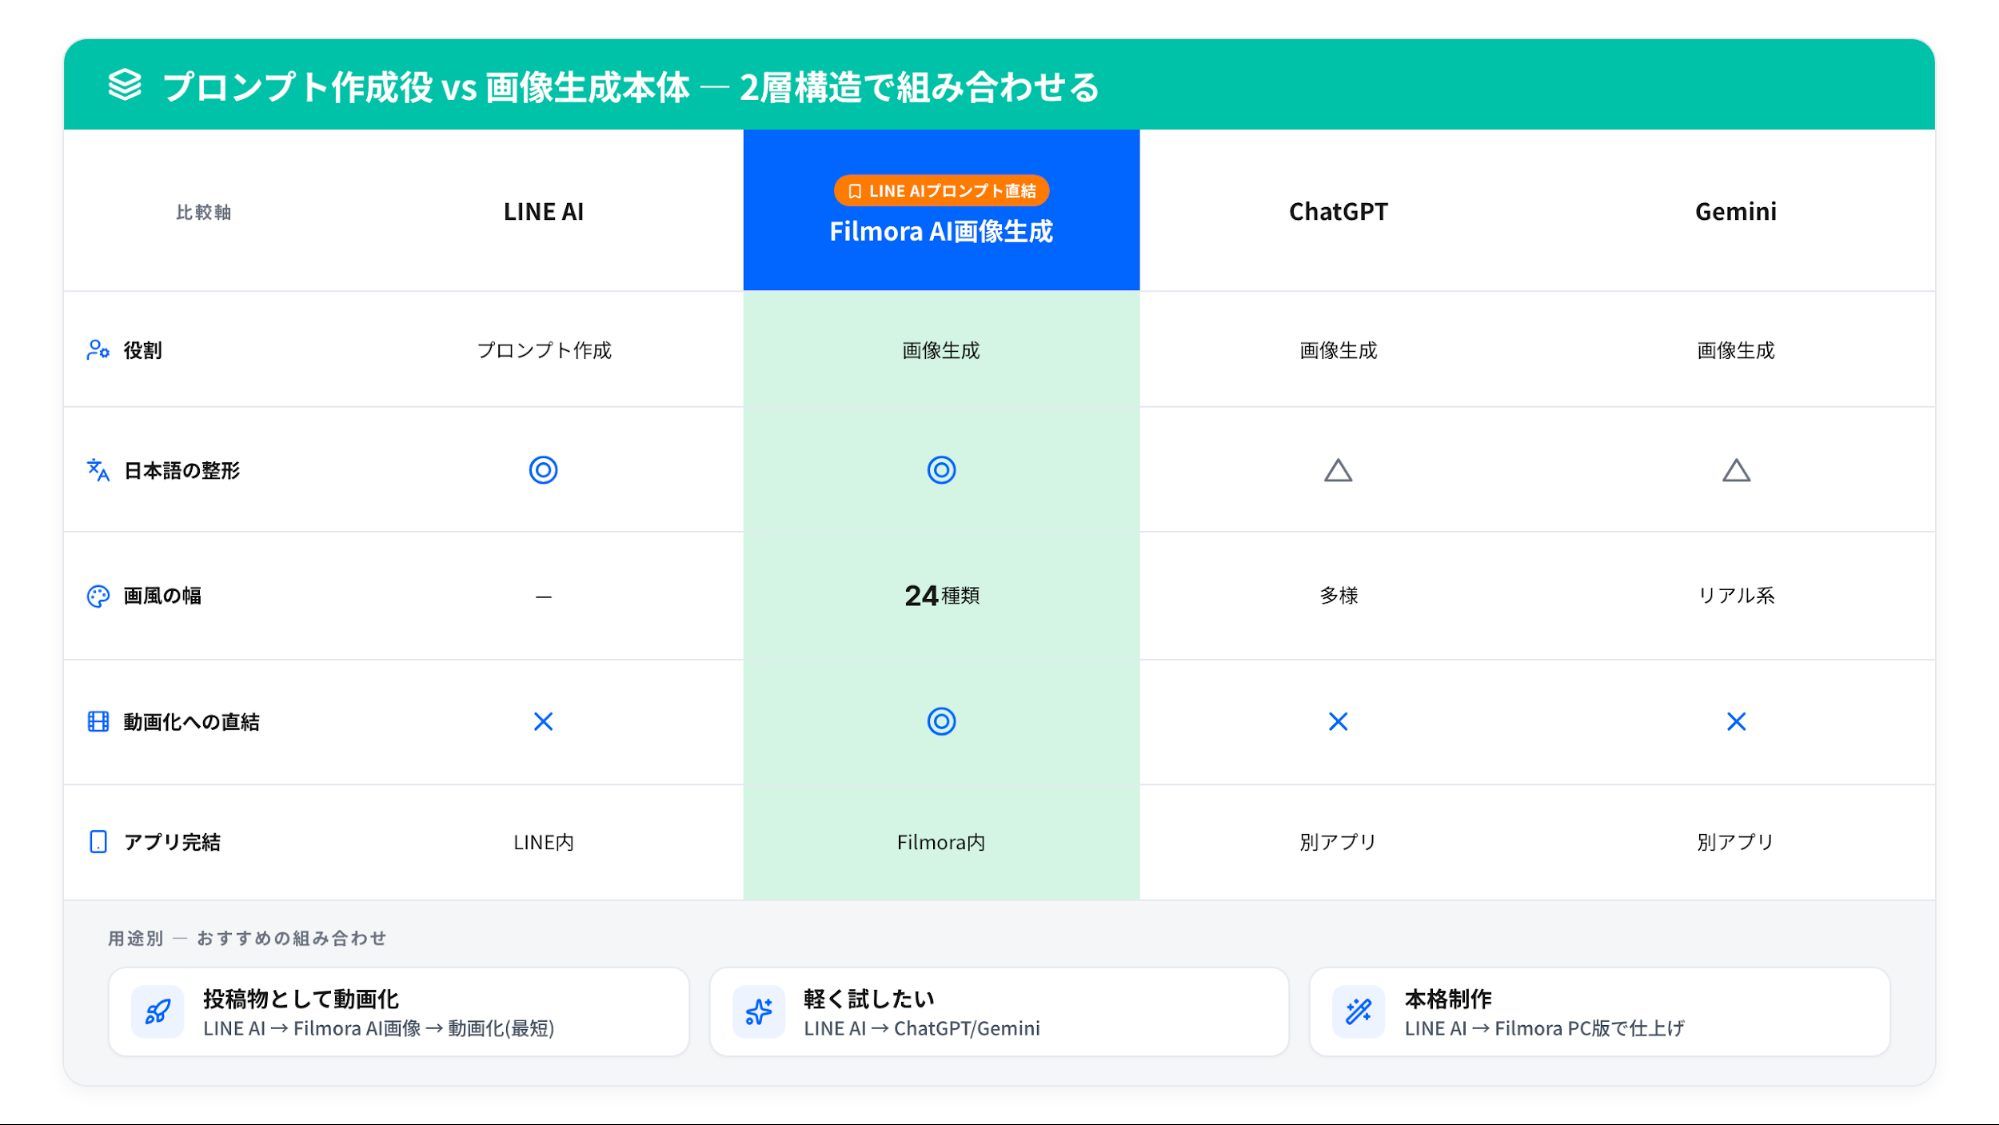Click the LINE AI → Filmora AI画像 → 動画化(最短) text

point(378,1028)
